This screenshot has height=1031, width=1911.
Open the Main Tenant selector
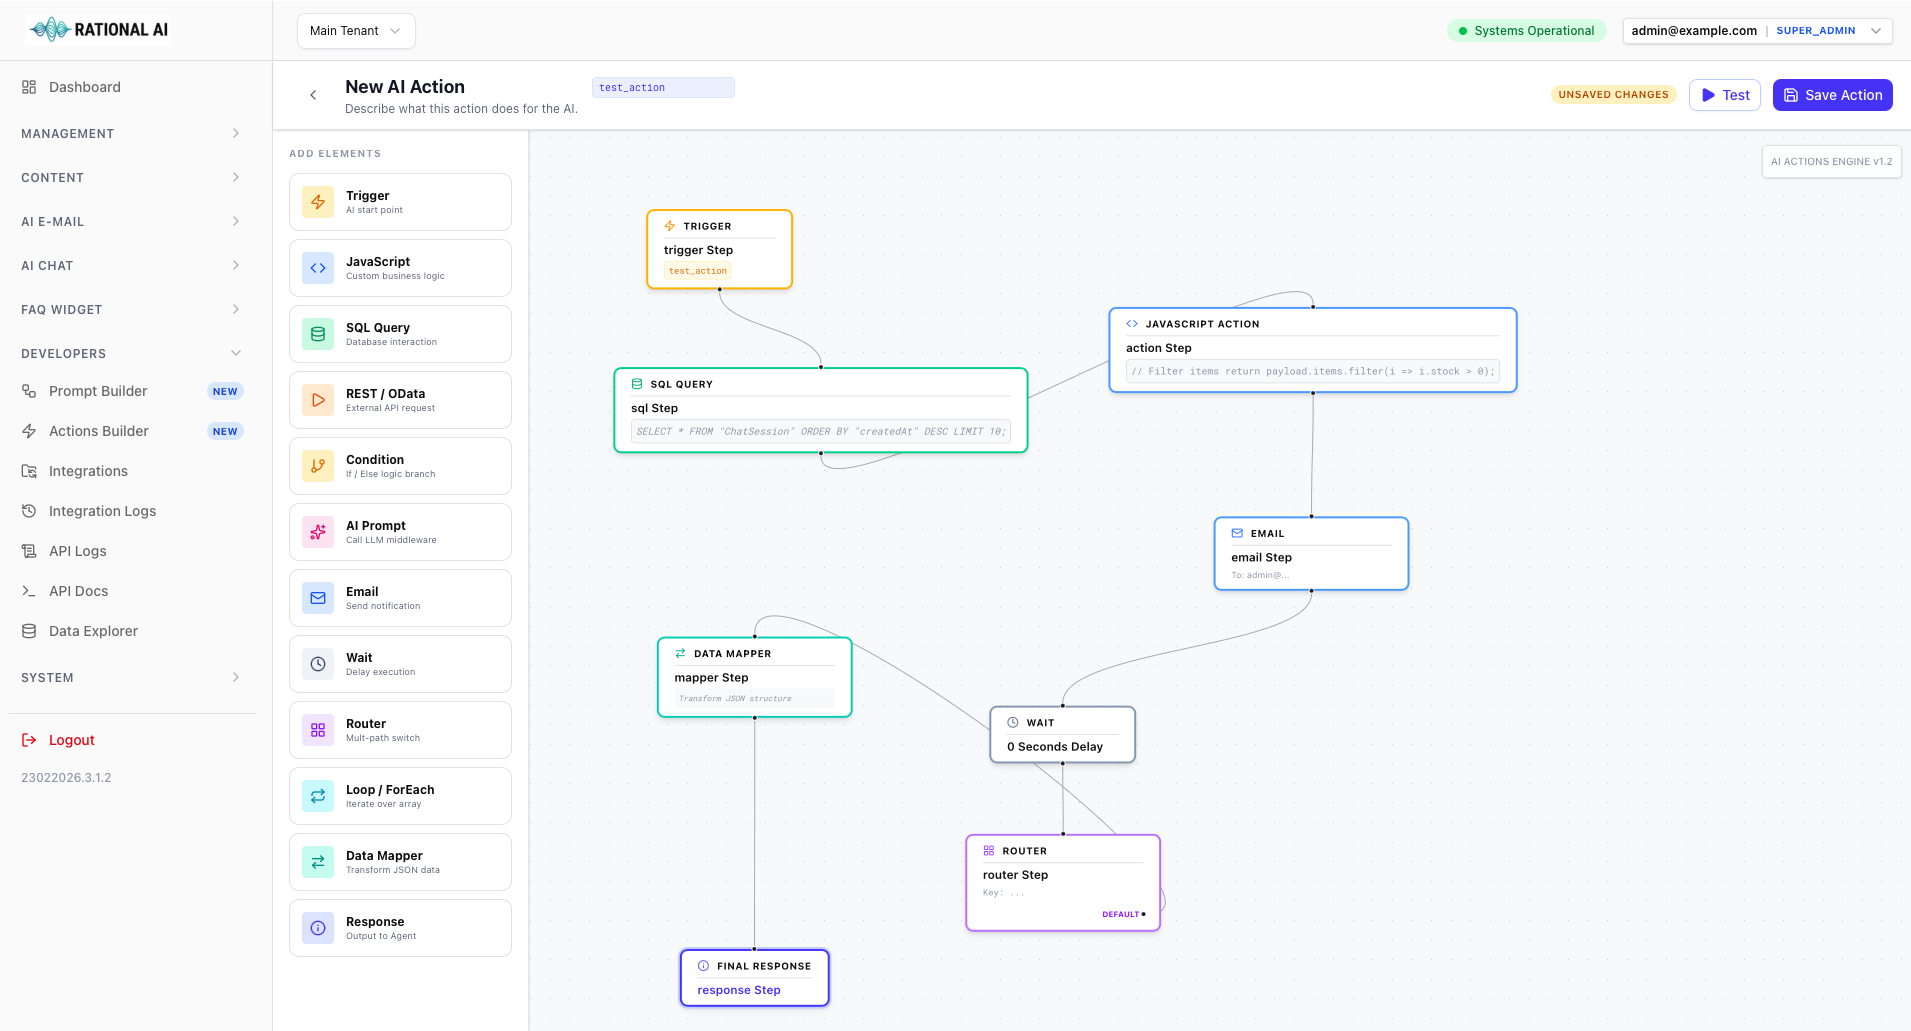(356, 31)
